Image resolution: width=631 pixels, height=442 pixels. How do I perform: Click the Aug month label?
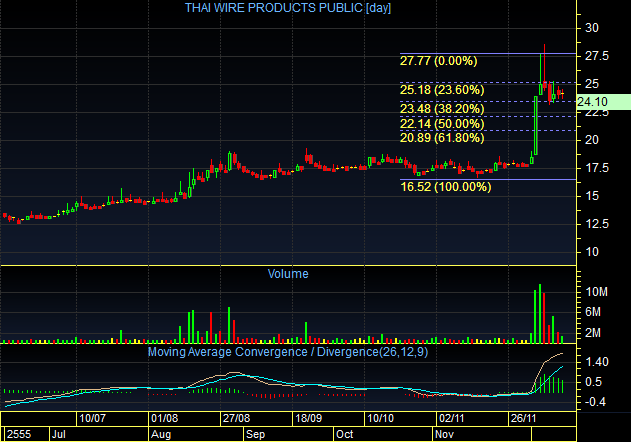point(161,434)
